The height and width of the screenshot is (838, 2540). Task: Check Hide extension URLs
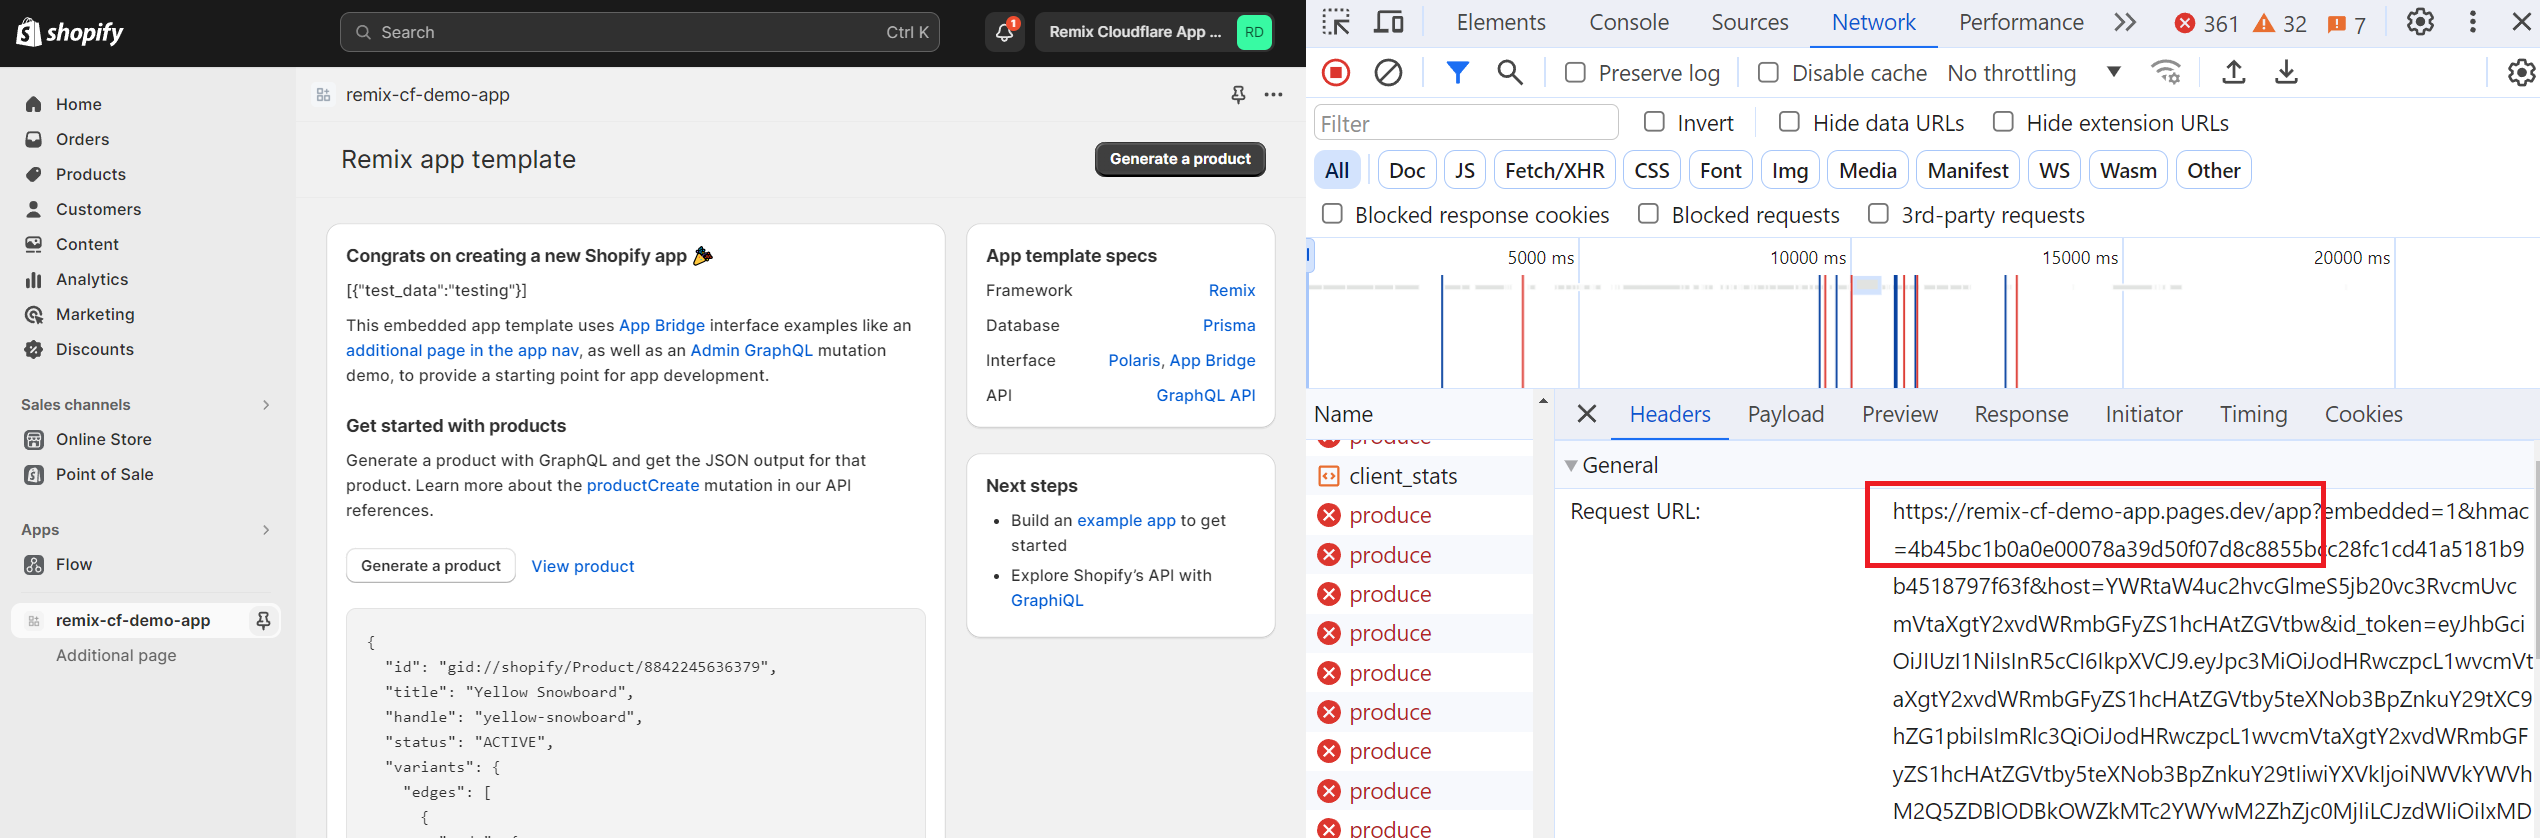(x=2003, y=122)
